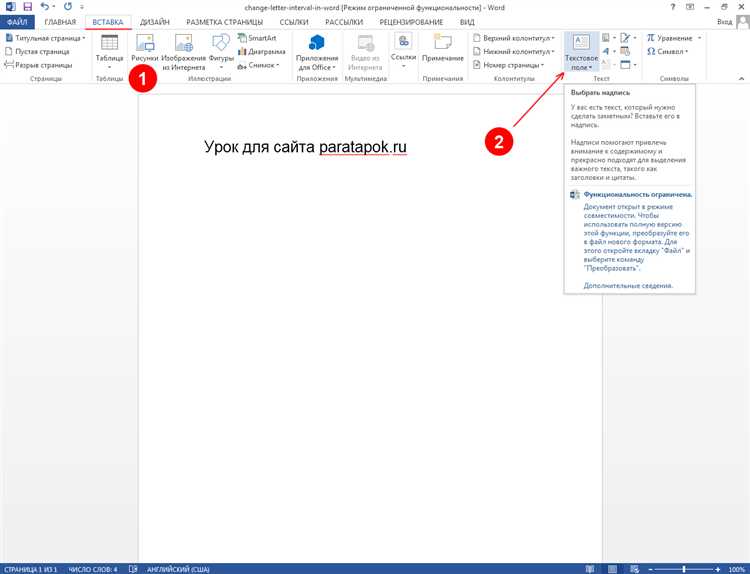
Task: Click the Функциональность ограничена link in tooltip
Action: [638, 195]
